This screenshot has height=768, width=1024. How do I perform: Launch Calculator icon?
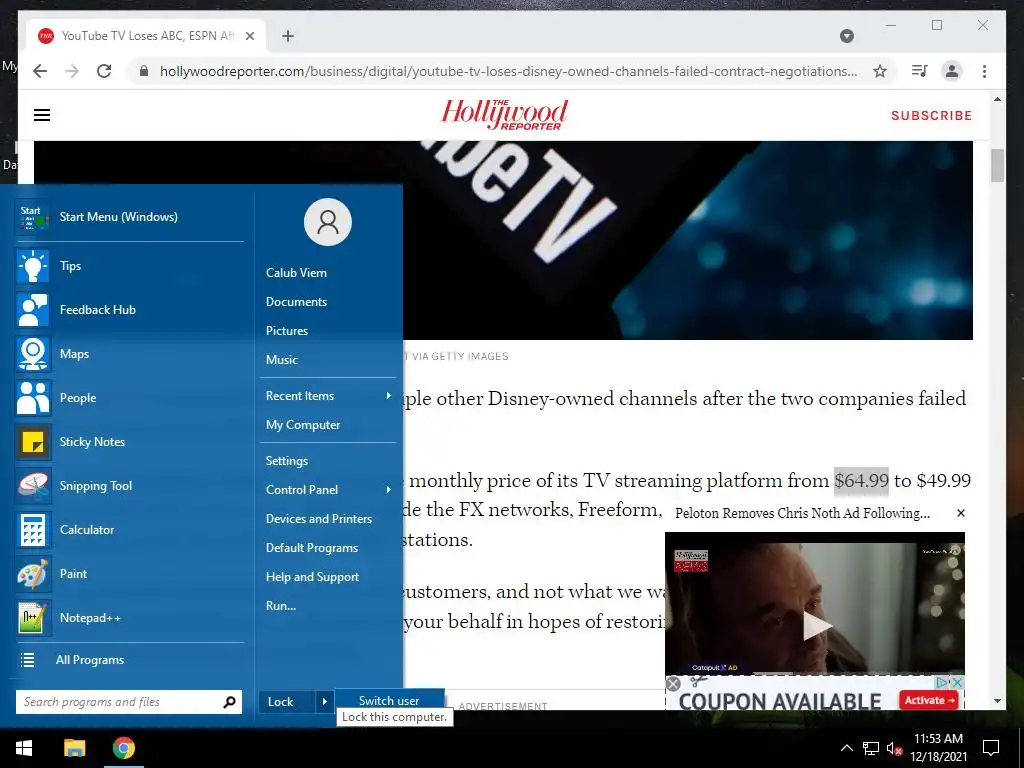33,530
